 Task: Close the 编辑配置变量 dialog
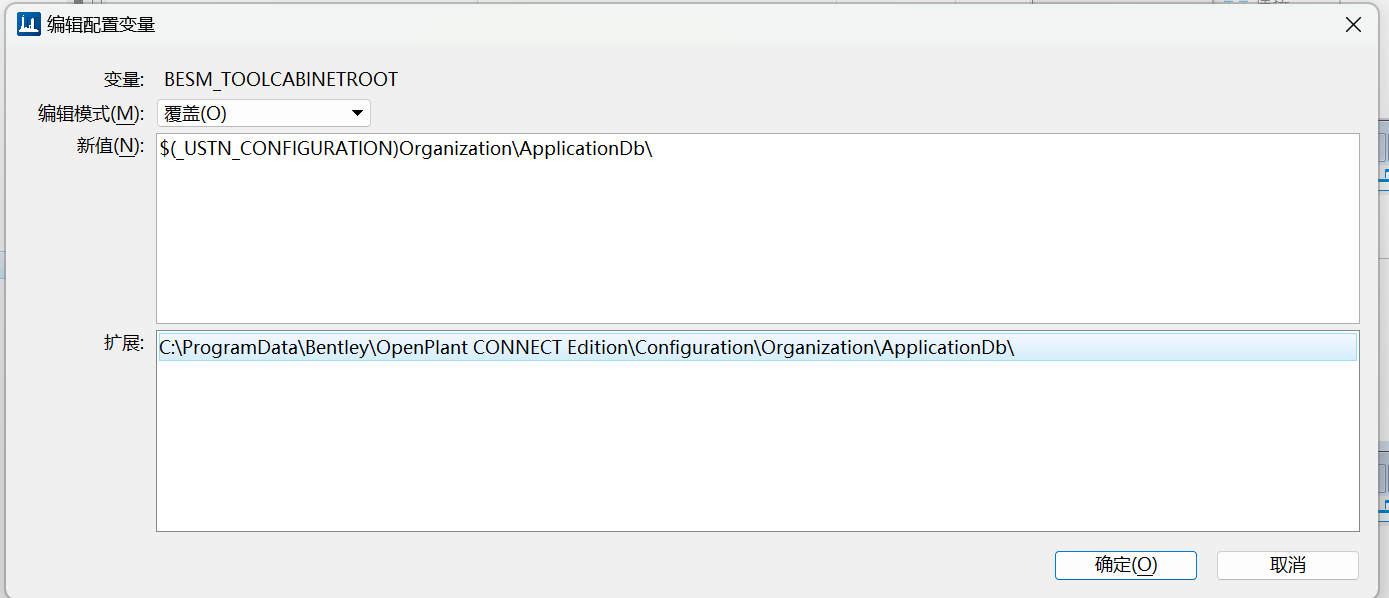pos(1353,25)
